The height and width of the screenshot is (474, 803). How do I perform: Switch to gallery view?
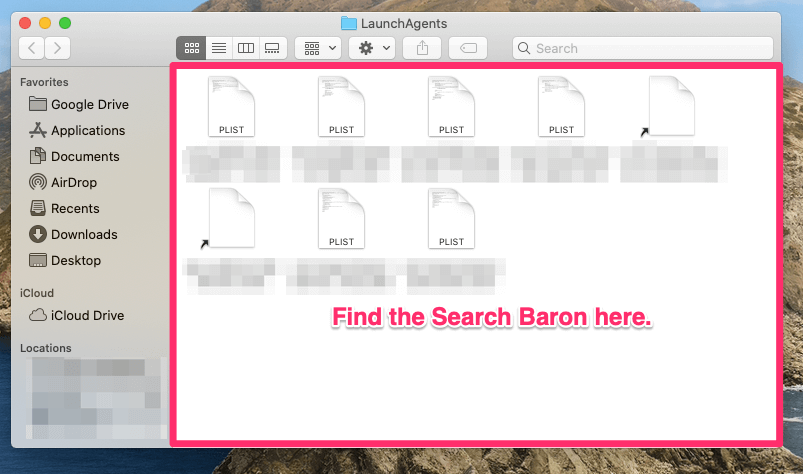(272, 48)
